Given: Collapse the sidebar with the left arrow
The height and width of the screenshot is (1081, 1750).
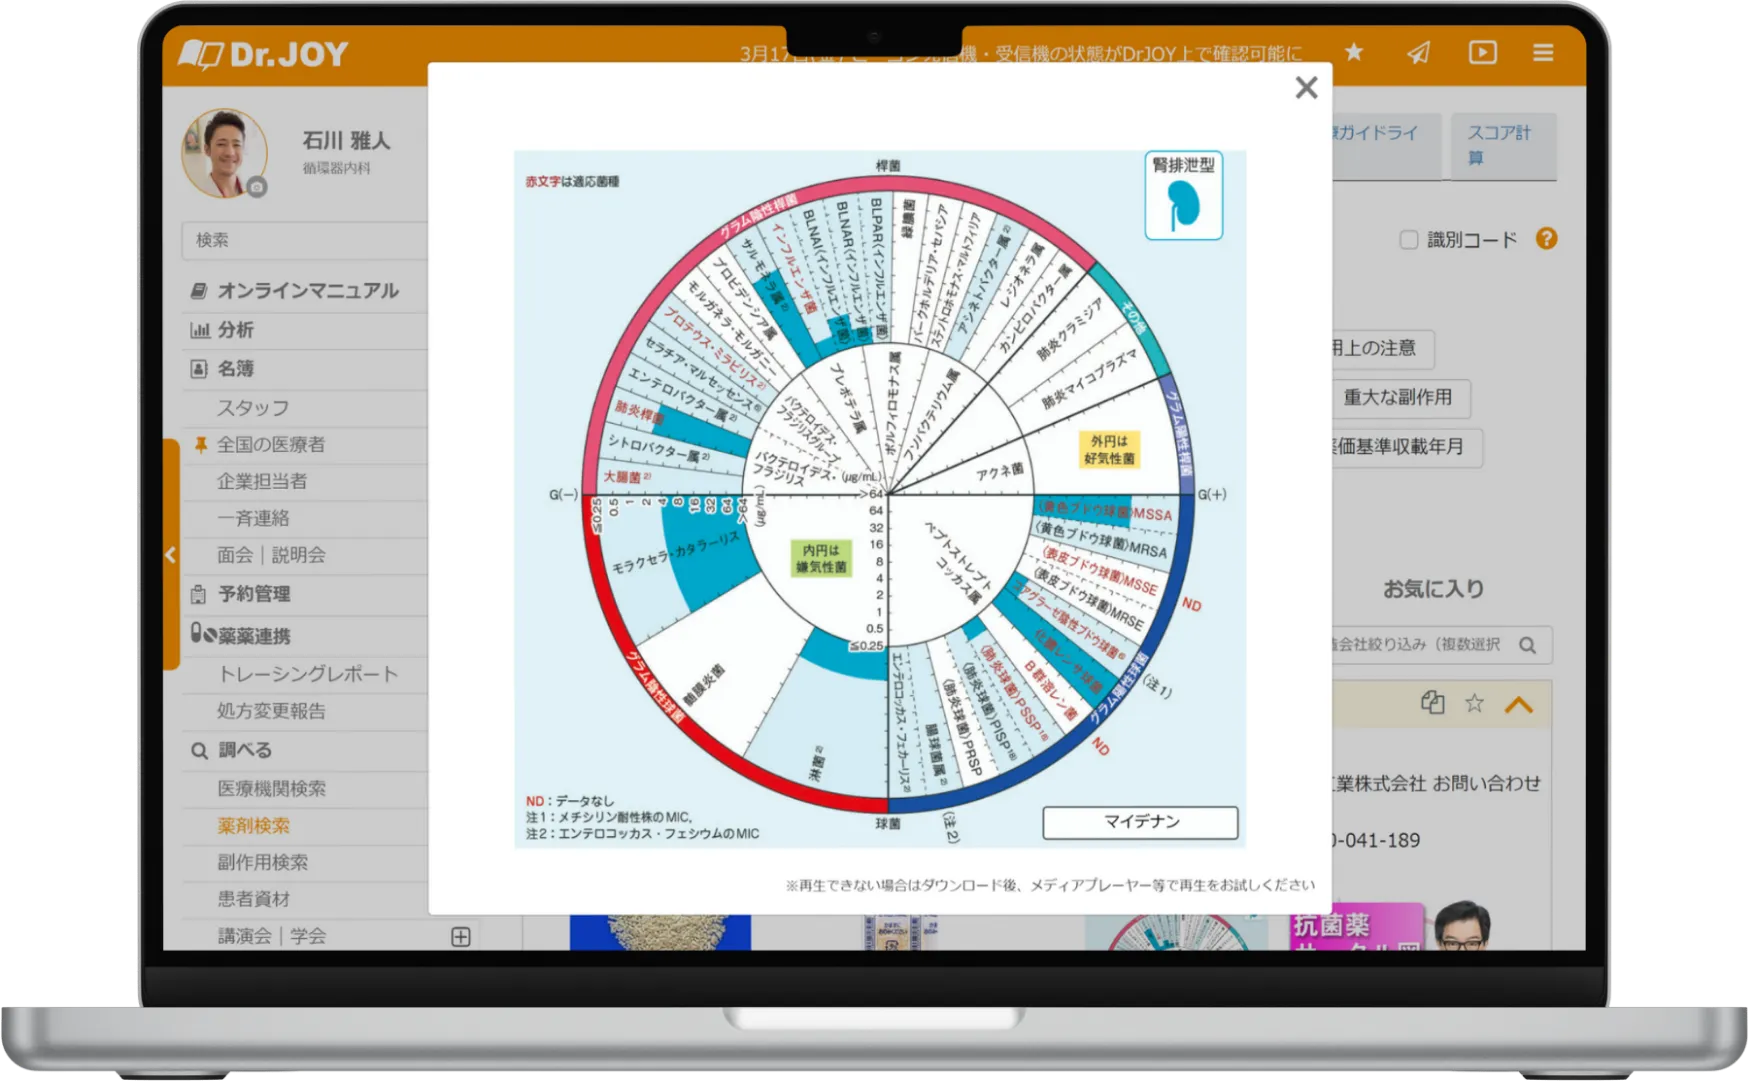Looking at the screenshot, I should tap(170, 555).
